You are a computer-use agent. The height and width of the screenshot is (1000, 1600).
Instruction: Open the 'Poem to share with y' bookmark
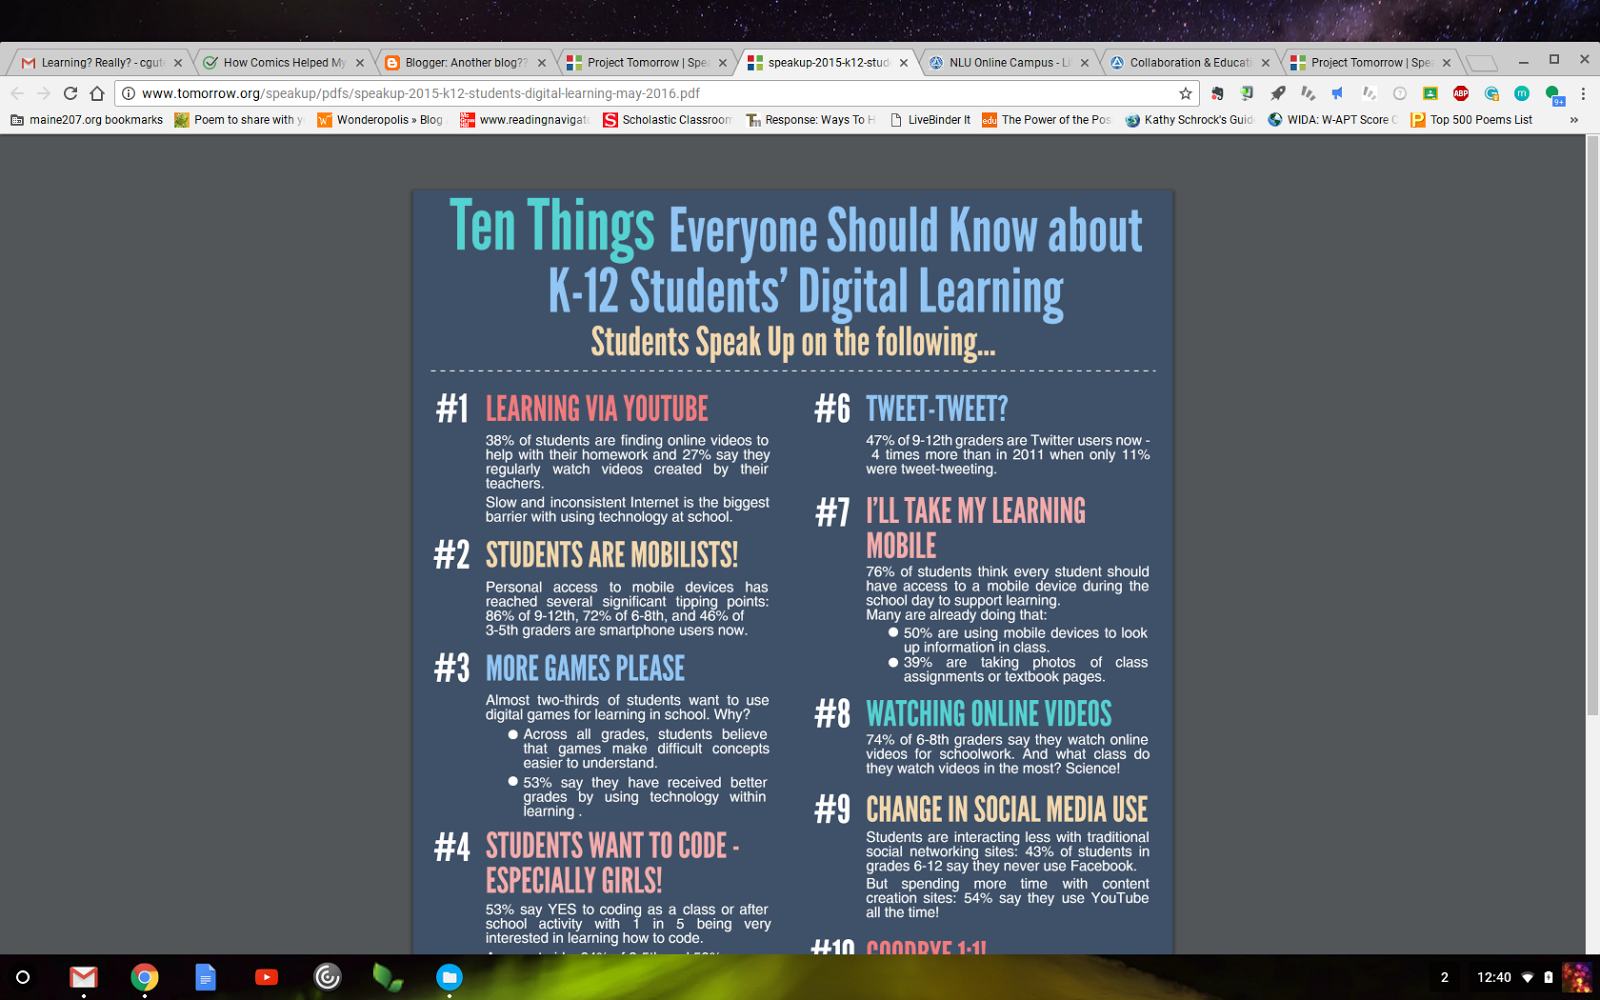(238, 120)
